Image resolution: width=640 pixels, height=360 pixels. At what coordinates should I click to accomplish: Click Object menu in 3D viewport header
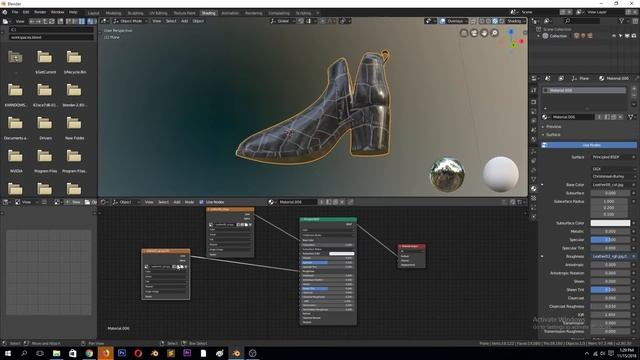[198, 21]
